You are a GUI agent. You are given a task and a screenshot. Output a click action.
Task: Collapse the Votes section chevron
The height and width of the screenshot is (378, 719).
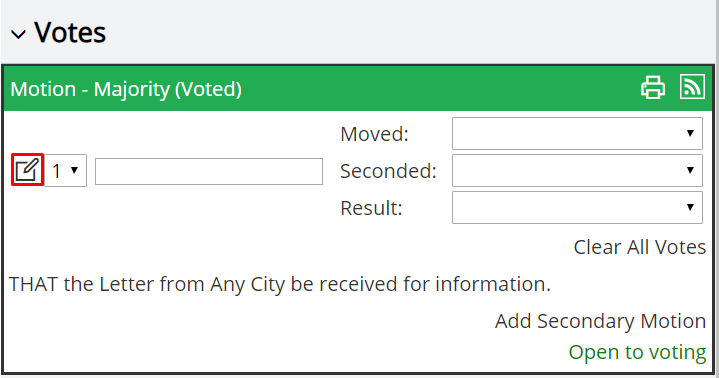(x=18, y=34)
